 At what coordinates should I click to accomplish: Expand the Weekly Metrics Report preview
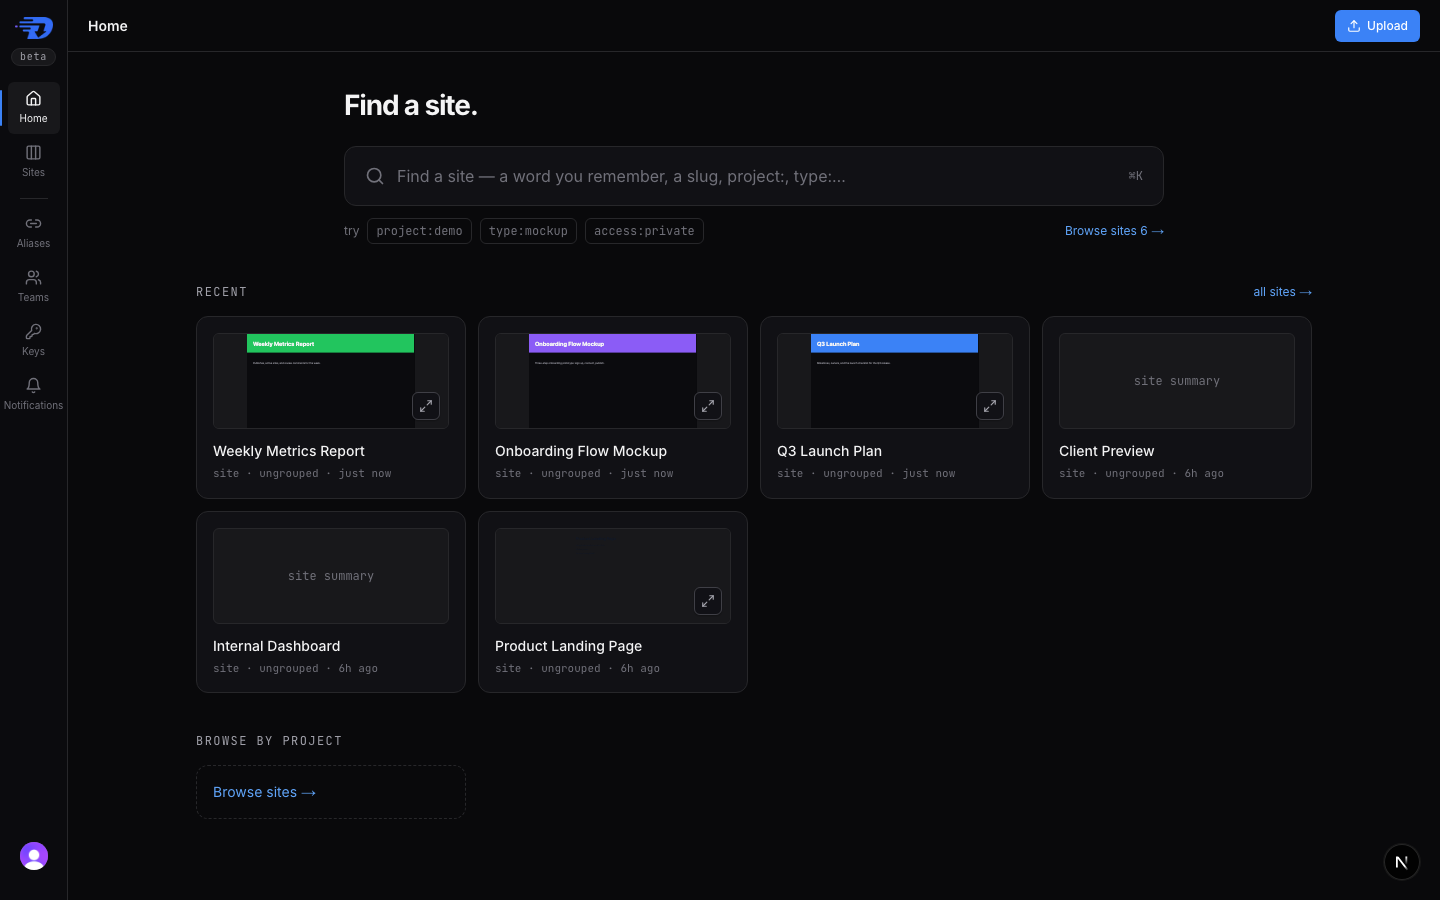click(426, 406)
